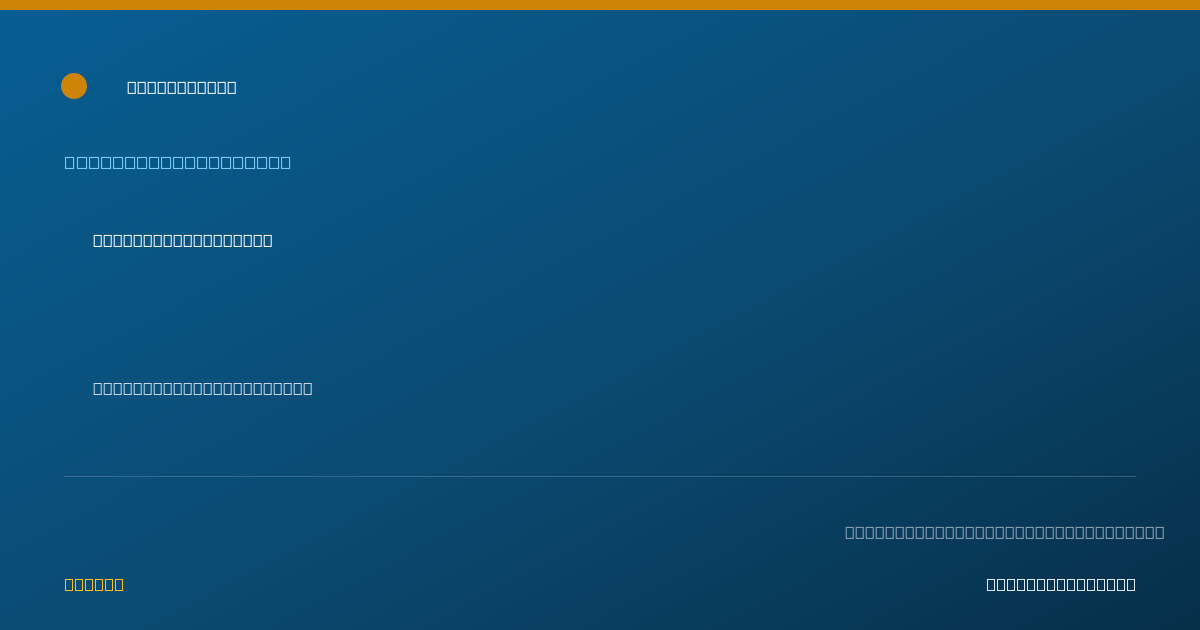1200x630 pixels.
Task: Click the last character of the long gray footer line
Action: [x=1160, y=532]
